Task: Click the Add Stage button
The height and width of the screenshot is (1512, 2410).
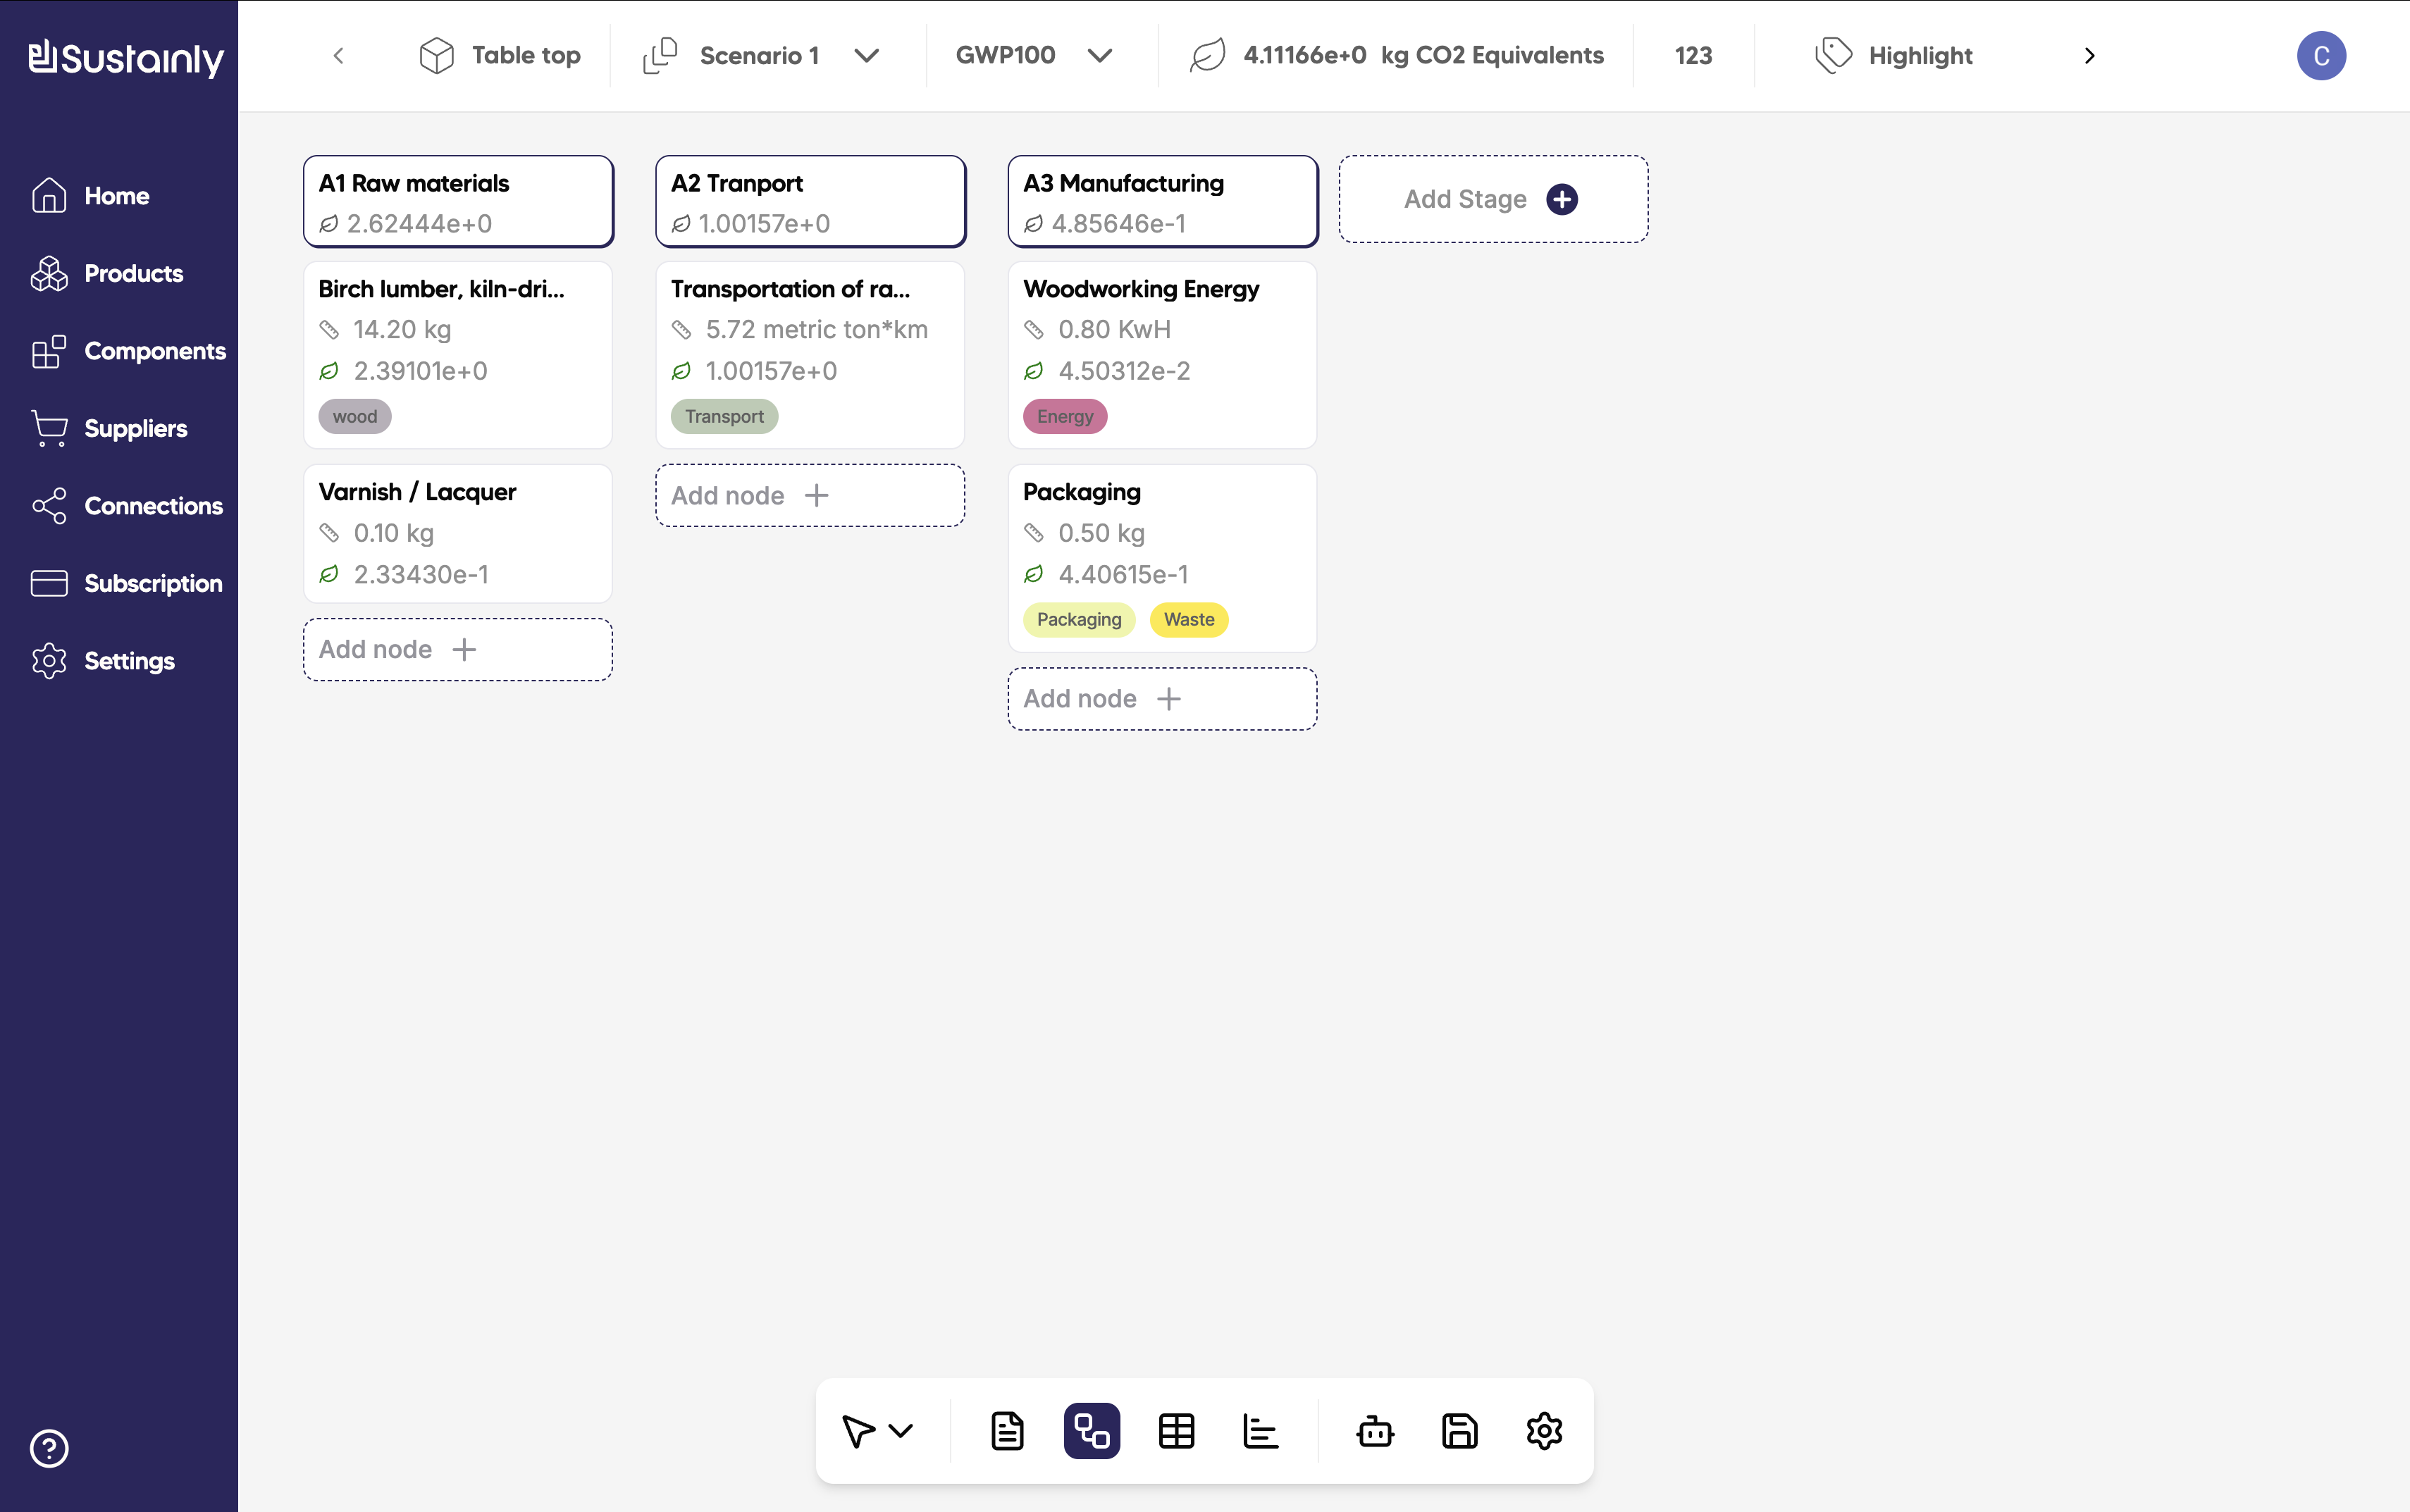Action: [1492, 199]
